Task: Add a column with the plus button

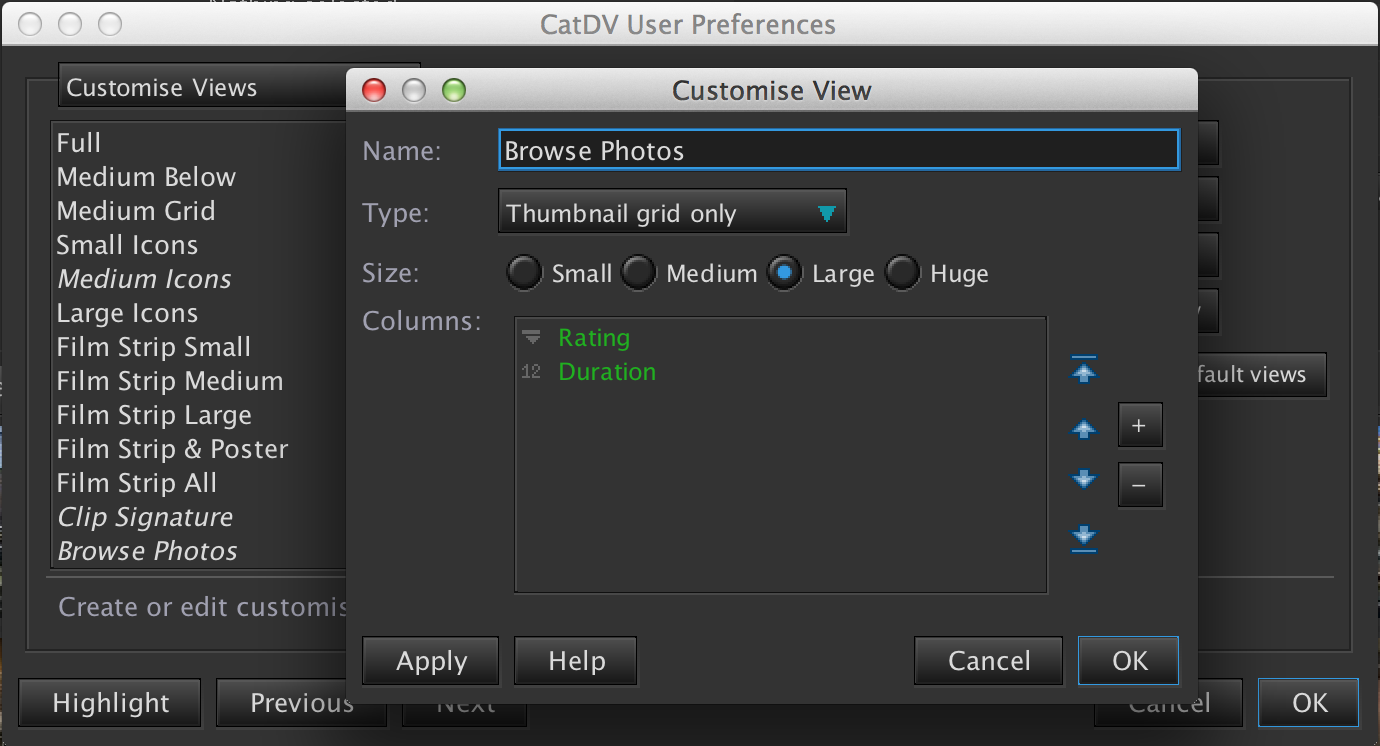Action: coord(1139,426)
